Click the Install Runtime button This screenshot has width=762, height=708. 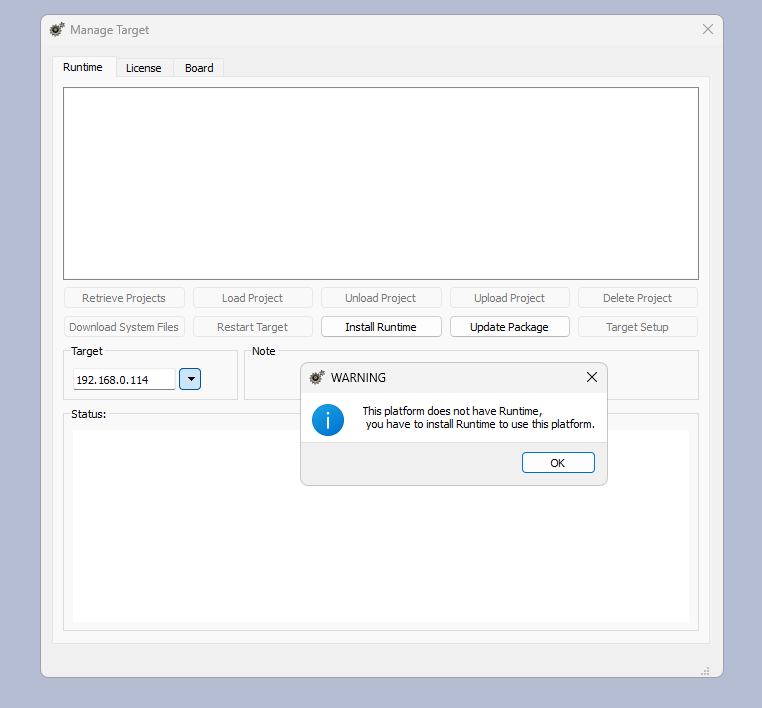(x=380, y=327)
